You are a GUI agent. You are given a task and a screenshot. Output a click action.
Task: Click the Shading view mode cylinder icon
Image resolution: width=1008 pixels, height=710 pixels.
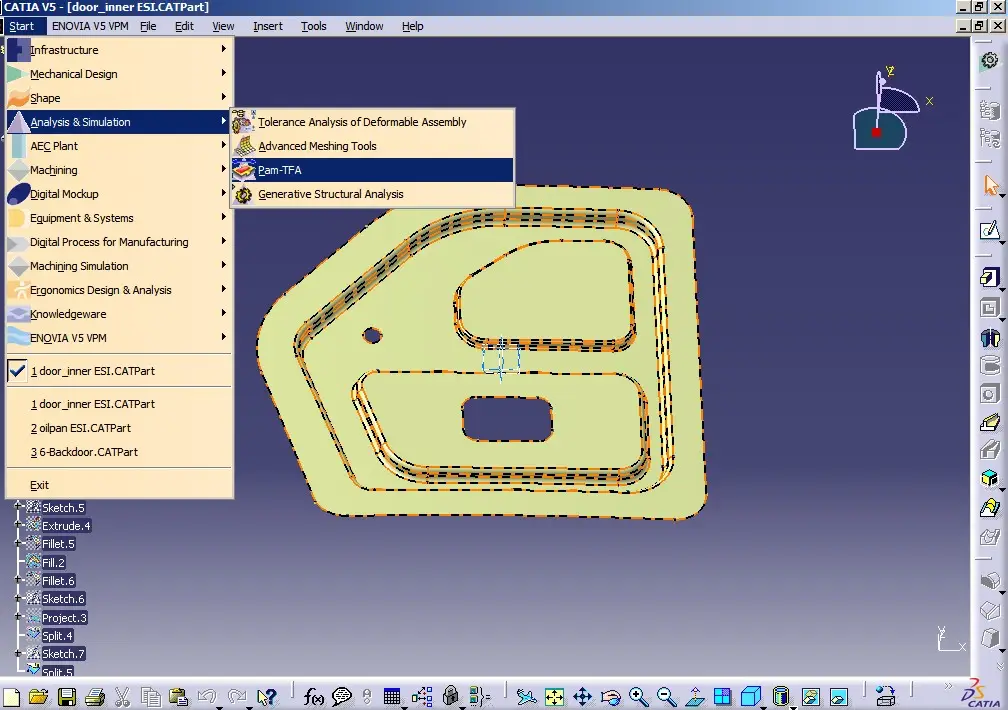coord(780,696)
